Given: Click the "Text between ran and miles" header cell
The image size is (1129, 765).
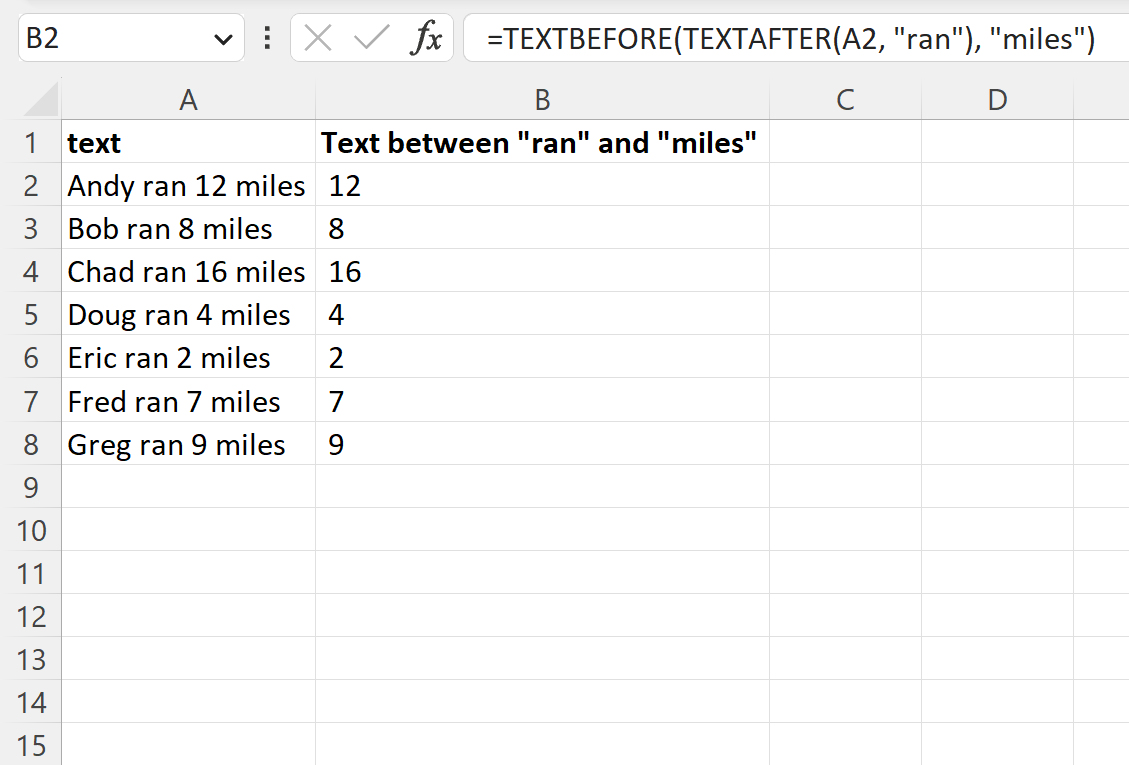Looking at the screenshot, I should pyautogui.click(x=542, y=142).
